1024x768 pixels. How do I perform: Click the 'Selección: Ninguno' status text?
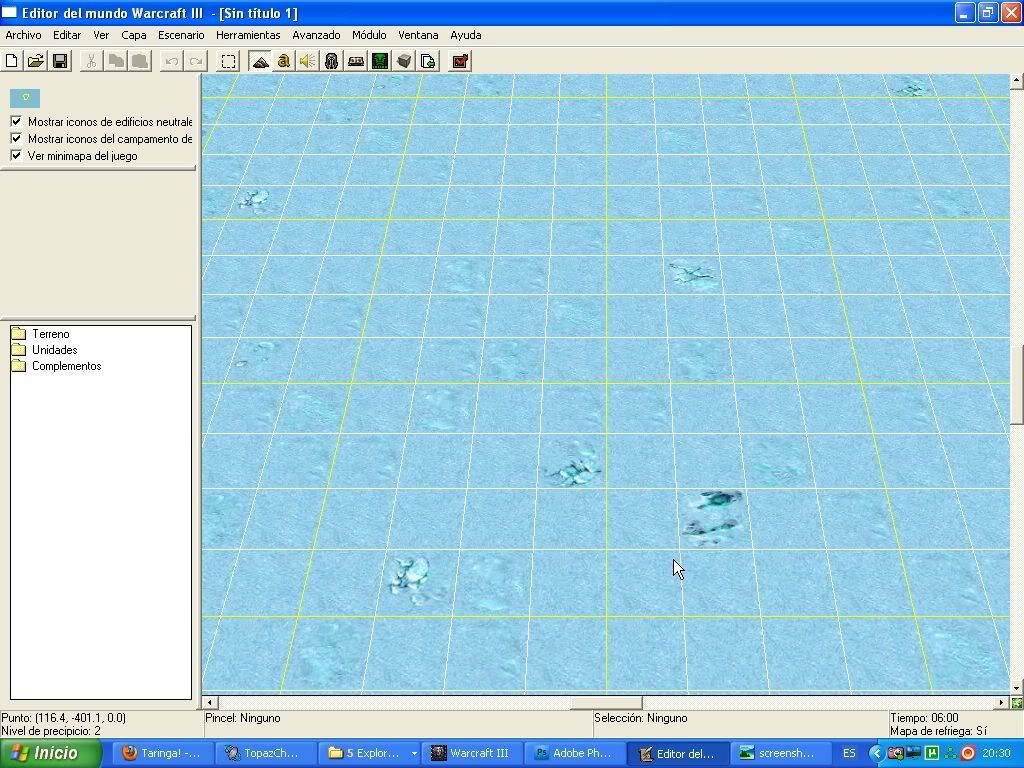(641, 718)
